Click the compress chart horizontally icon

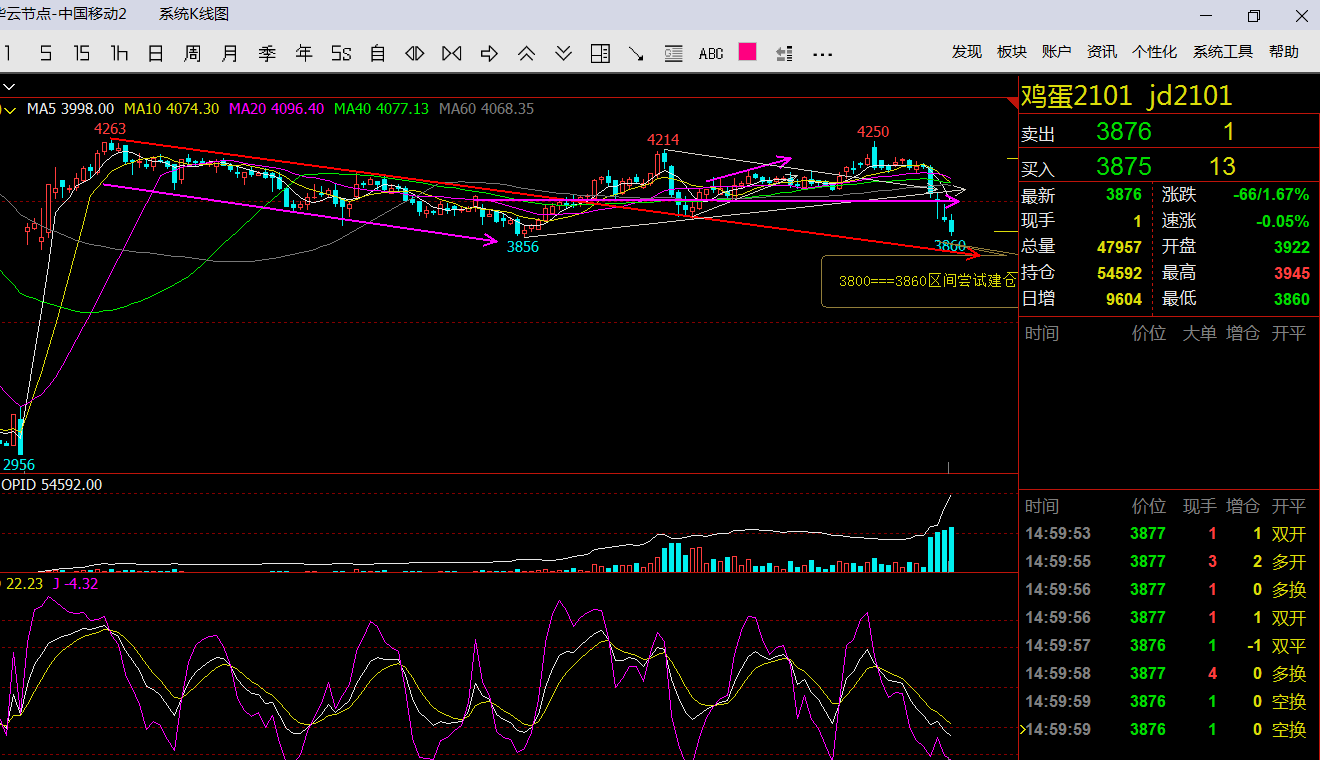tap(452, 53)
